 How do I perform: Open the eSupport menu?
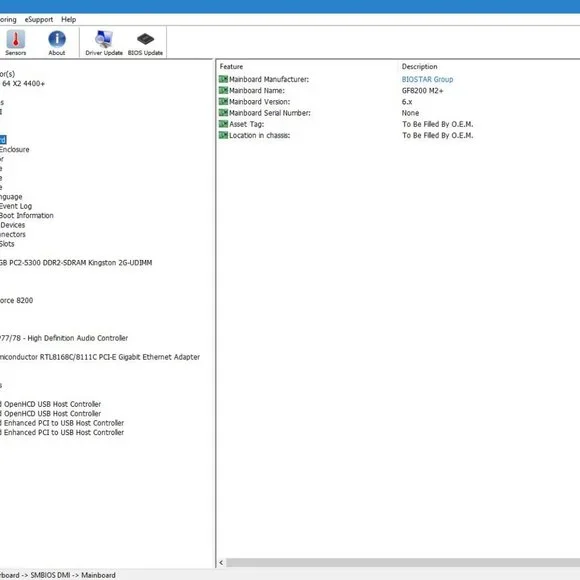(38, 20)
